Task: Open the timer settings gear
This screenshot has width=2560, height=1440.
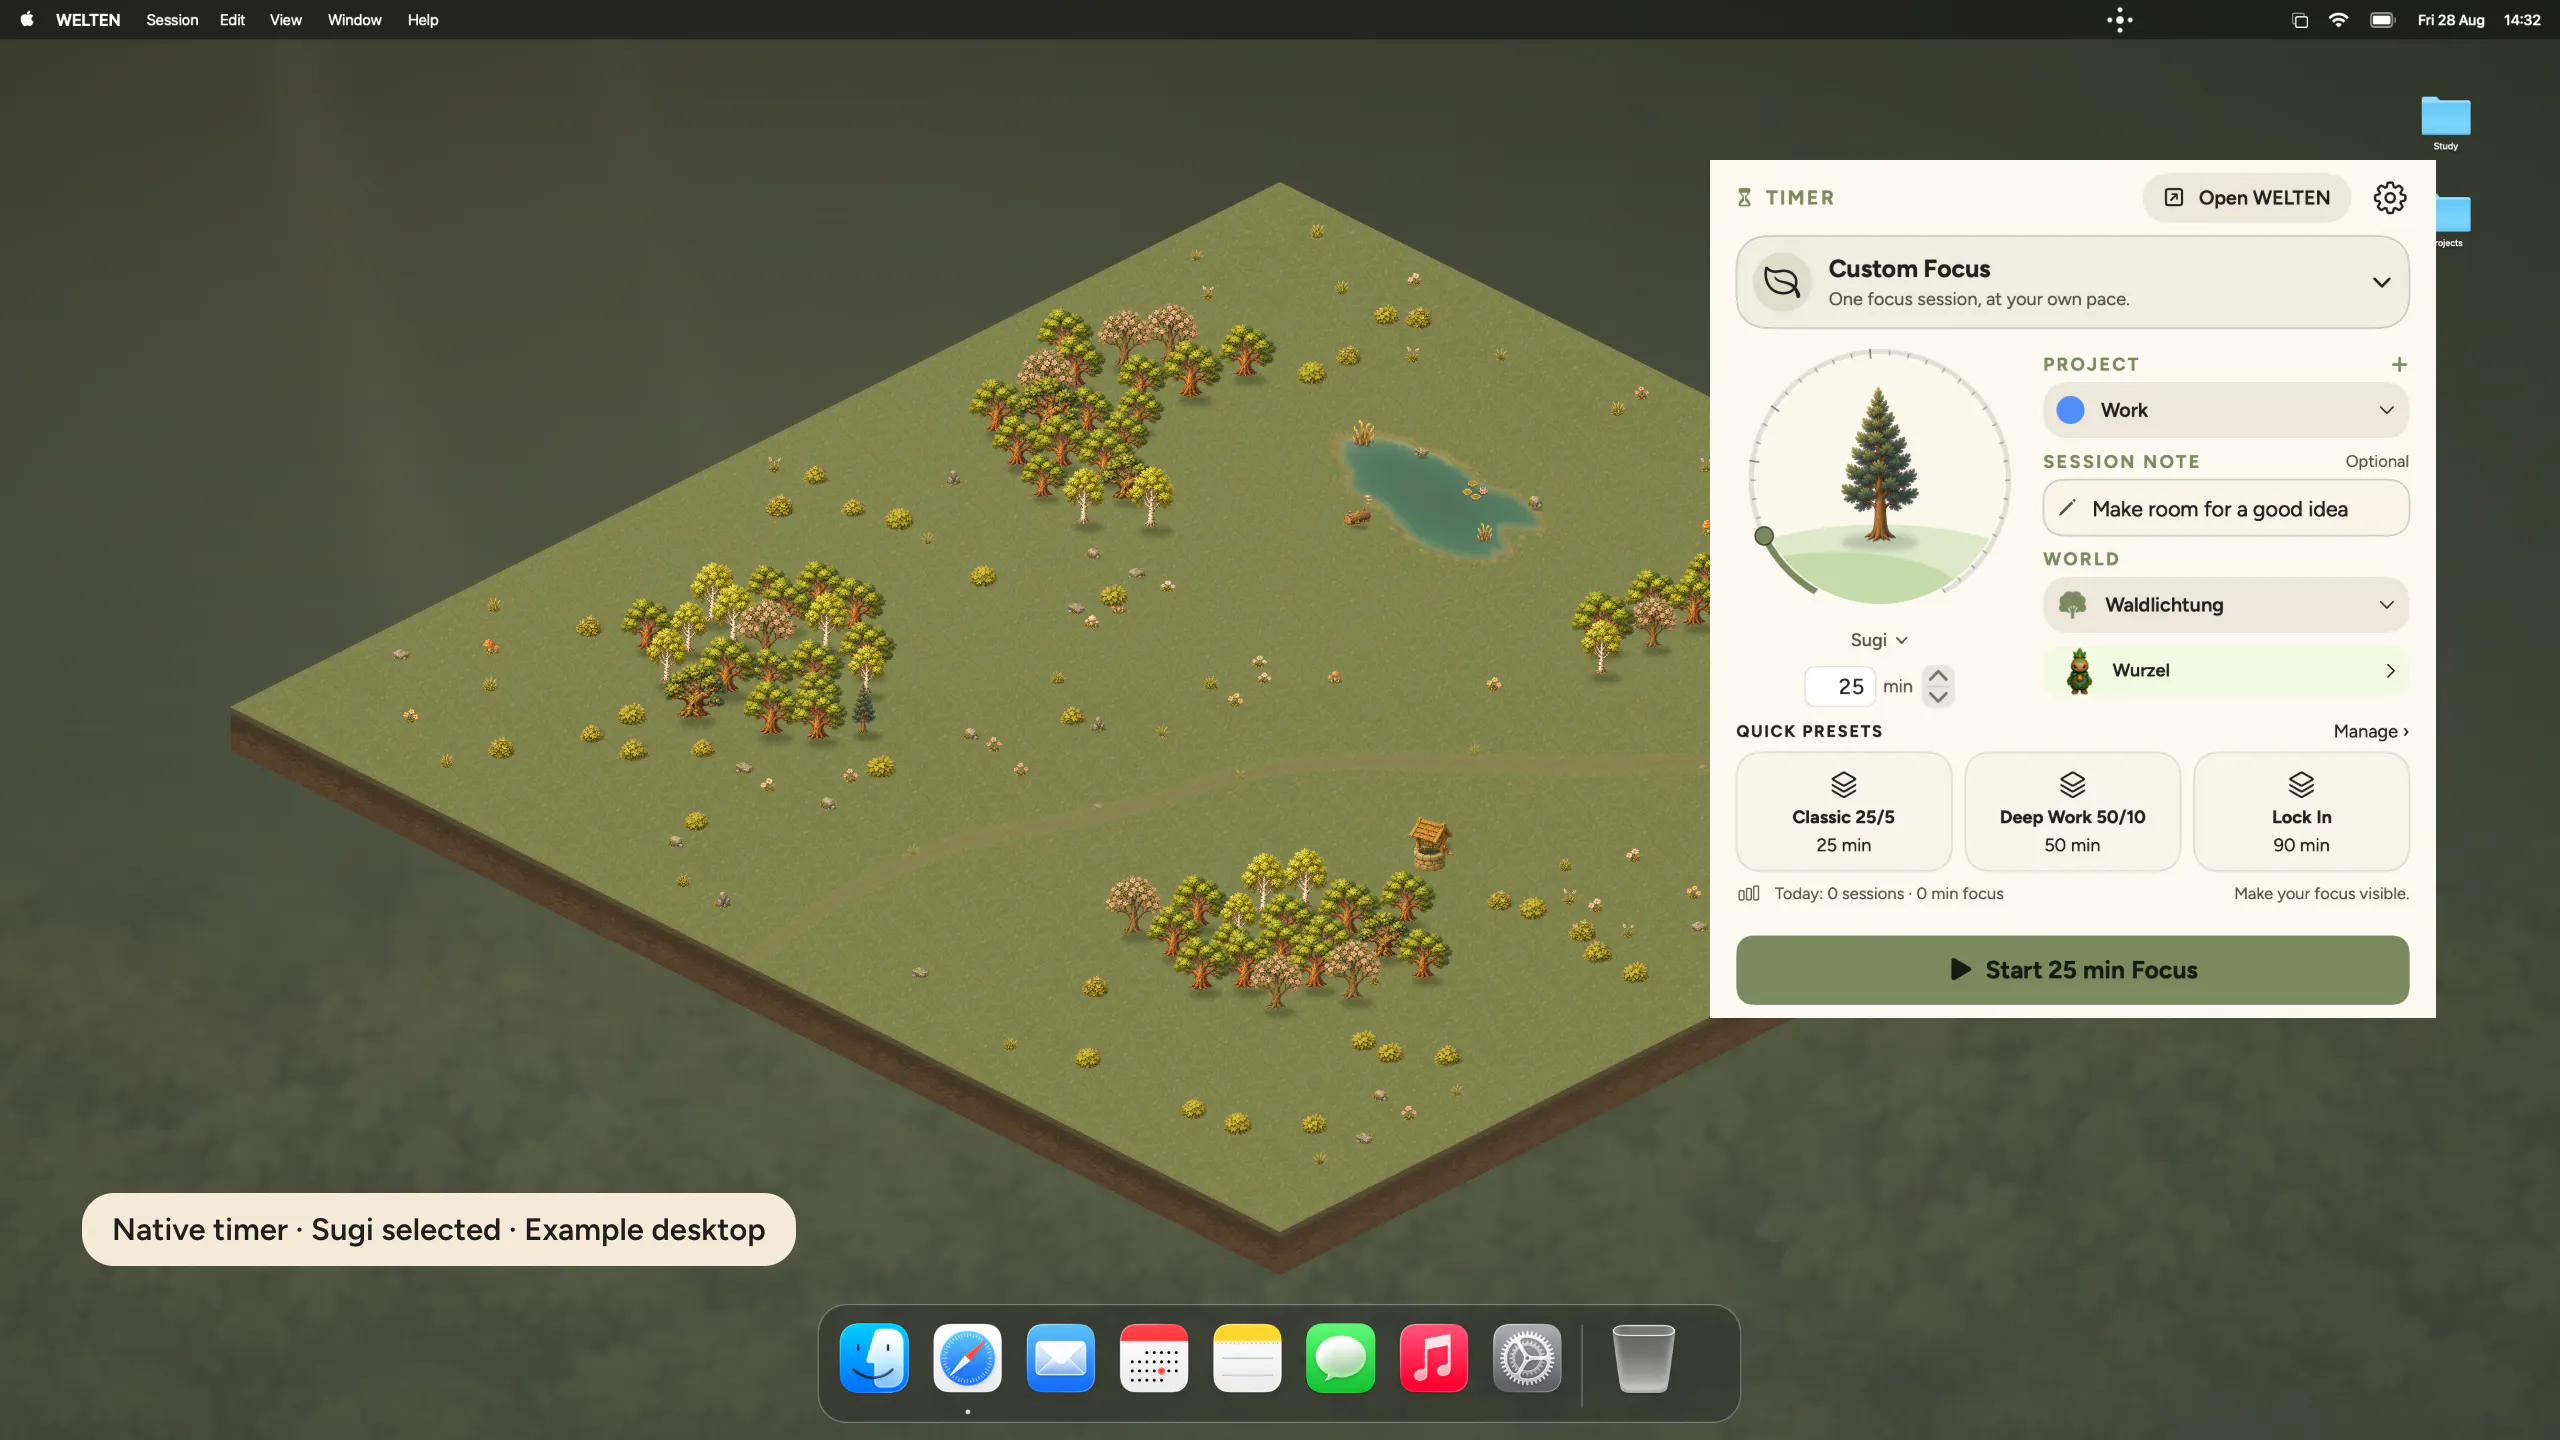Action: click(x=2389, y=197)
